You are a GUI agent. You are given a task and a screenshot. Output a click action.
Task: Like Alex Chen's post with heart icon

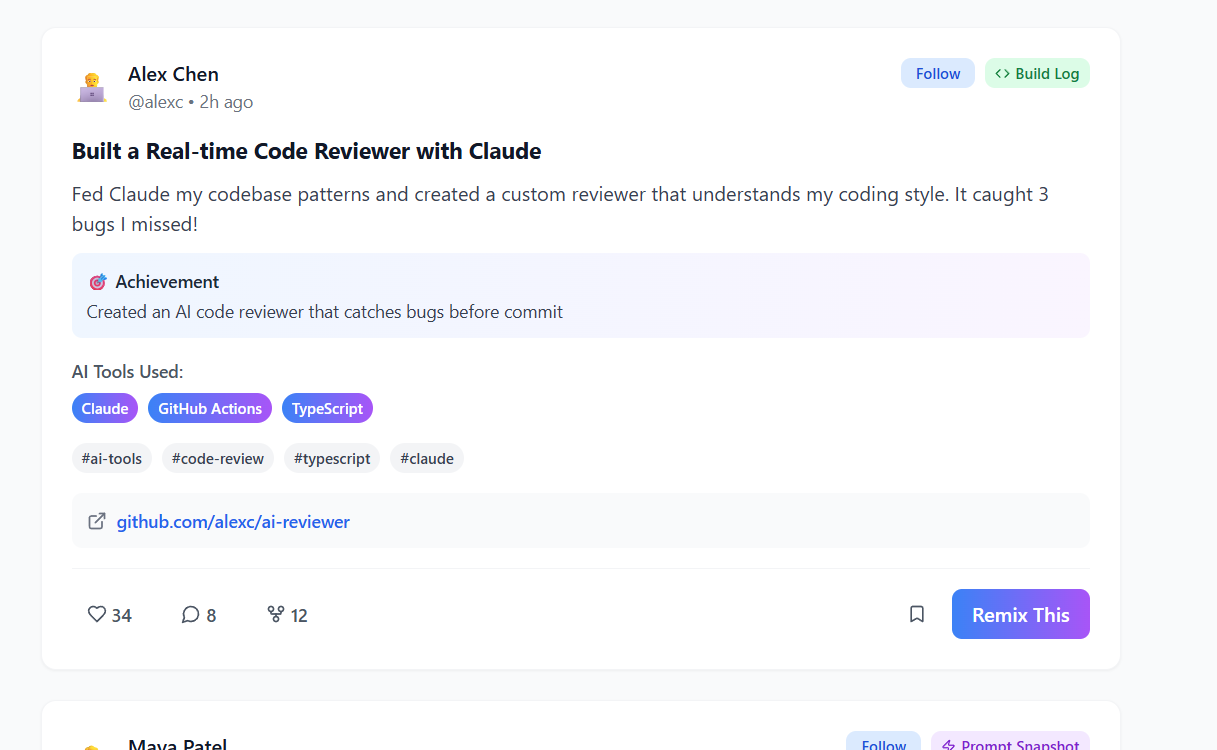(97, 614)
